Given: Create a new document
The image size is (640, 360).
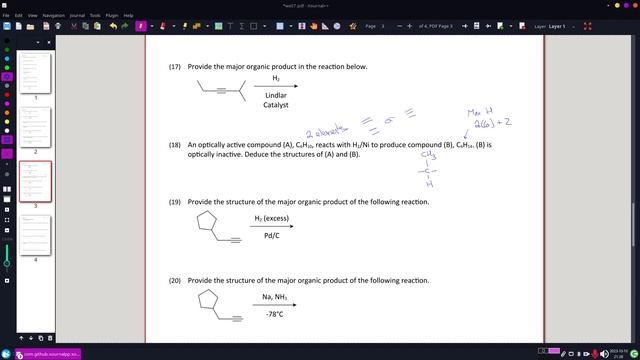Looking at the screenshot, I should pos(19,26).
